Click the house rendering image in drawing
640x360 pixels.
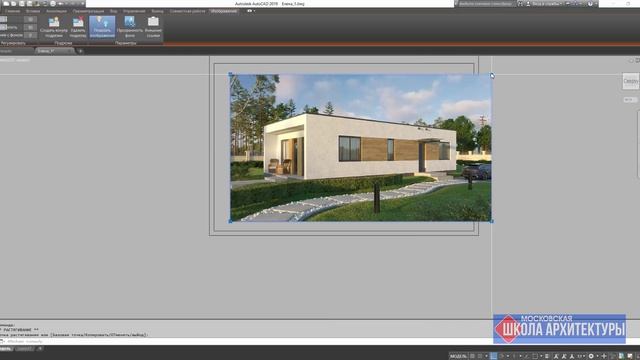361,148
